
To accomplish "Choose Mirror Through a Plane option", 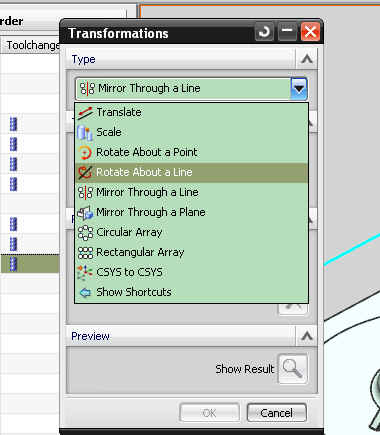I will click(191, 212).
